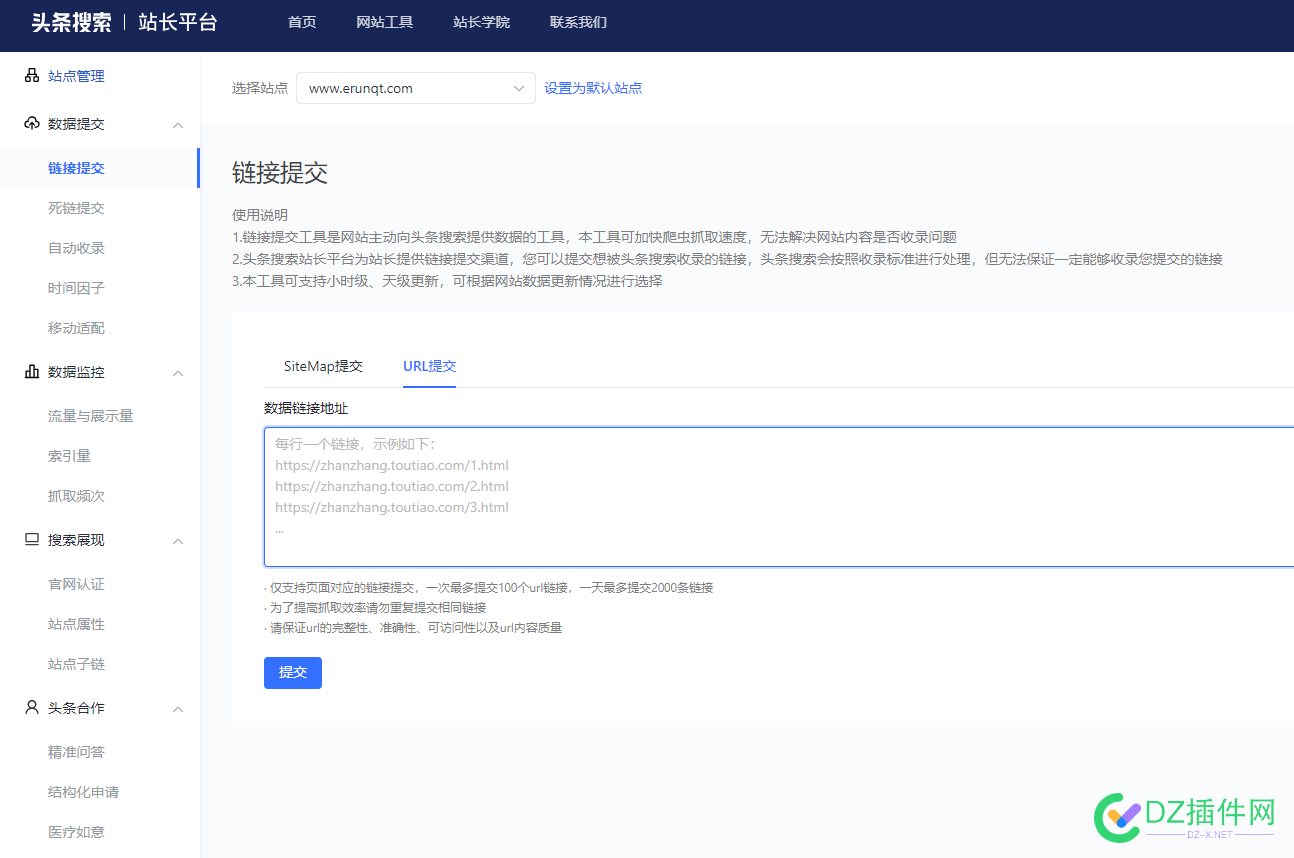Viewport: 1294px width, 858px height.
Task: Click the 站点管理 sidebar icon
Action: 32,76
